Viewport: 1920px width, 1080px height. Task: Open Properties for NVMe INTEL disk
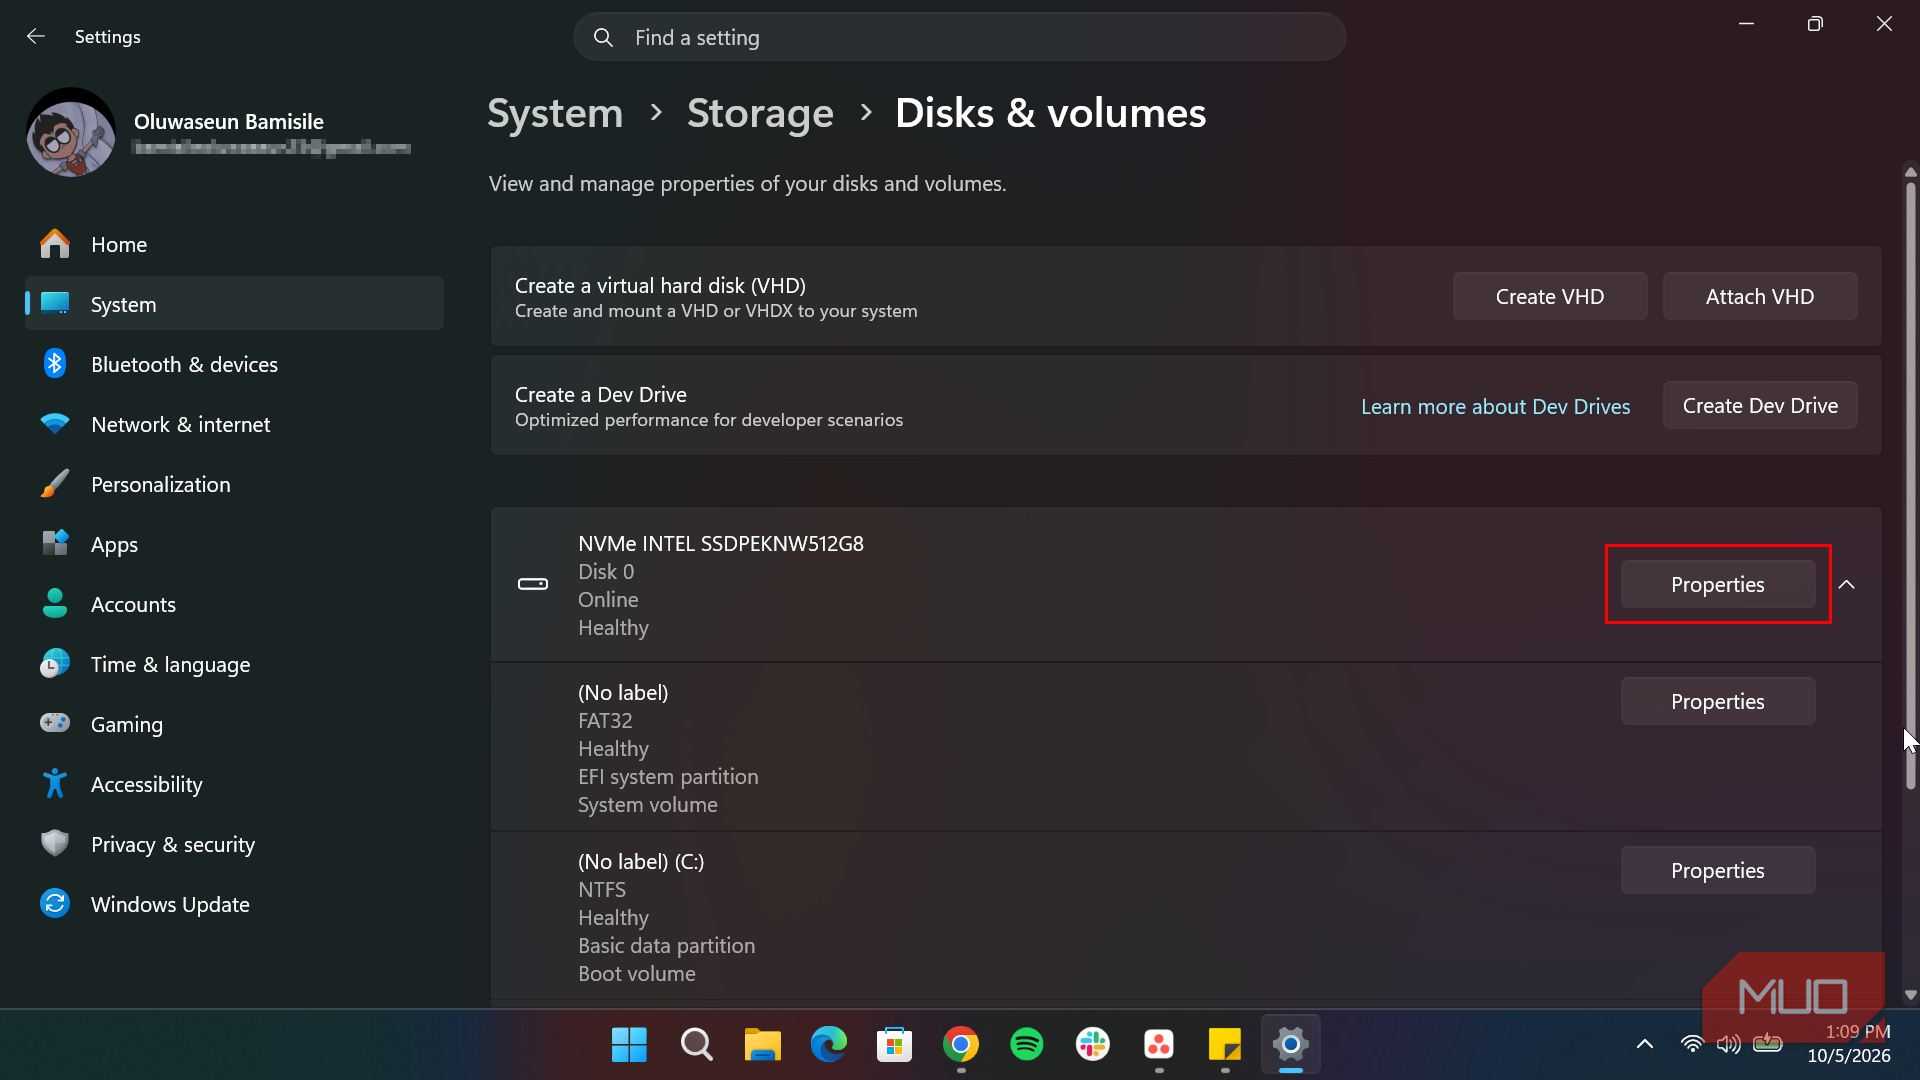click(x=1717, y=584)
